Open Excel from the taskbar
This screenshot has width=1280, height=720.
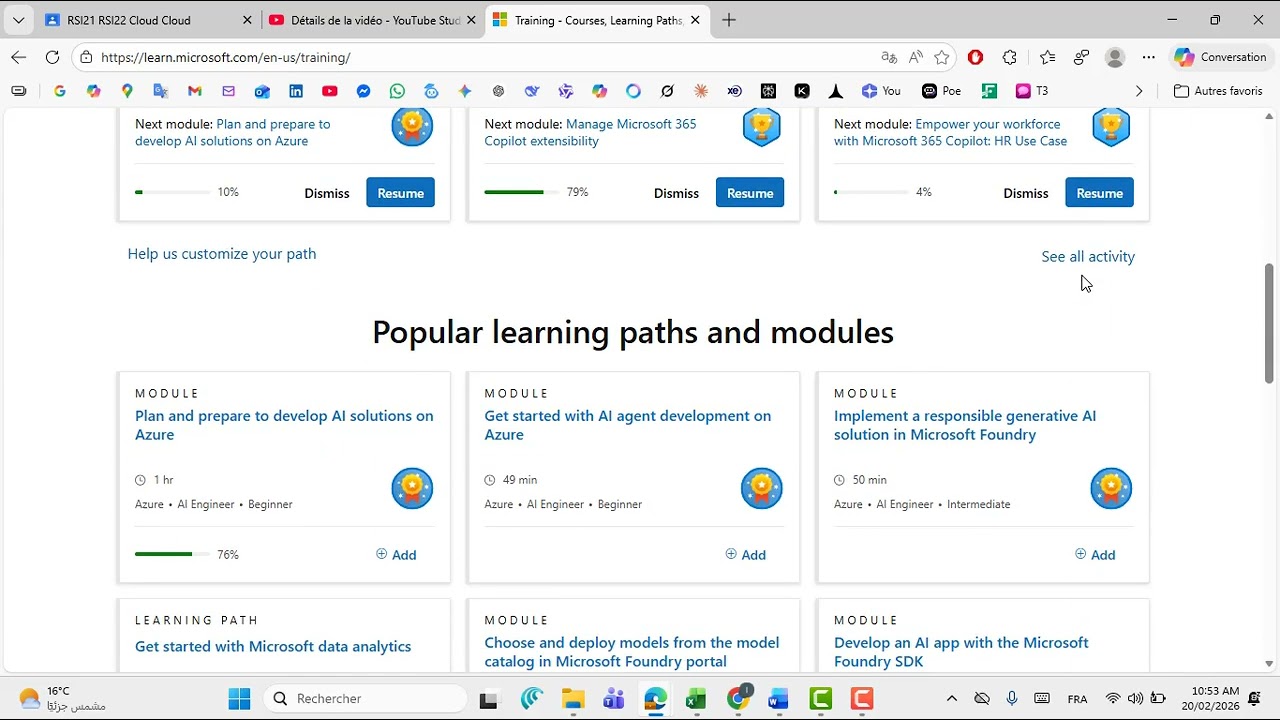(x=696, y=699)
